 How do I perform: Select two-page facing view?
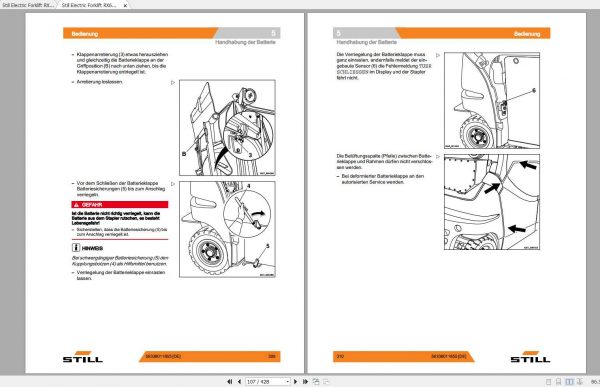pyautogui.click(x=569, y=382)
